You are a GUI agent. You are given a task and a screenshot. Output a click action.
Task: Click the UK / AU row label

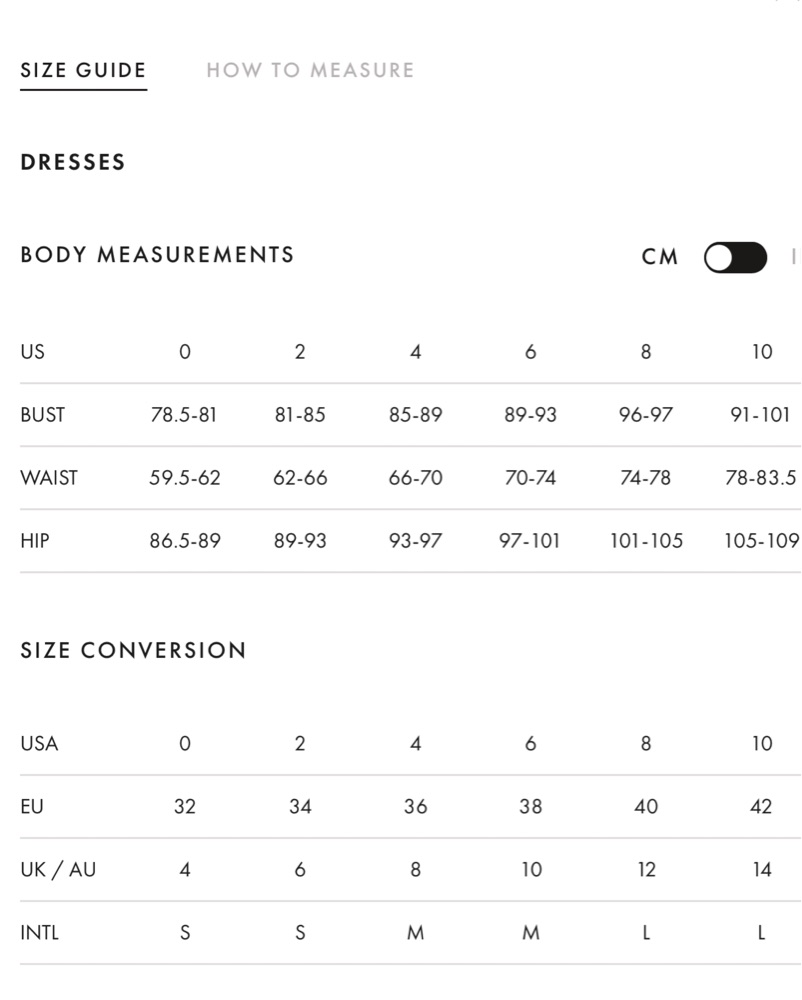[58, 869]
